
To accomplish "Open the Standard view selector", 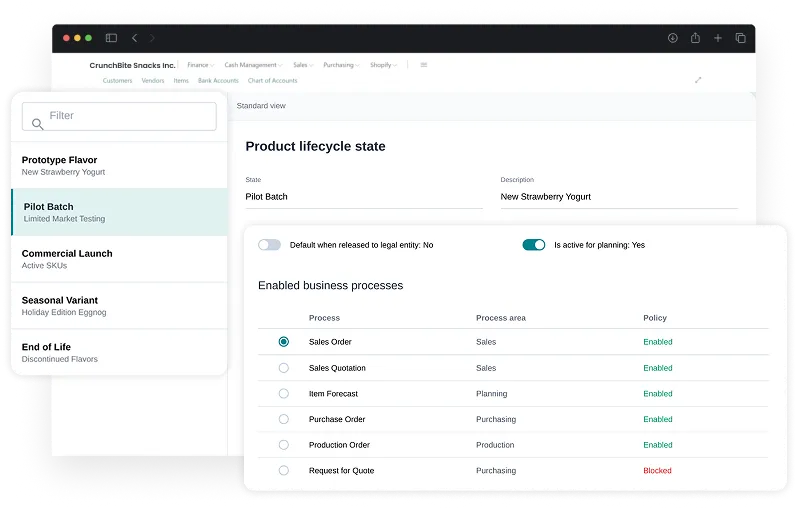I will [261, 106].
